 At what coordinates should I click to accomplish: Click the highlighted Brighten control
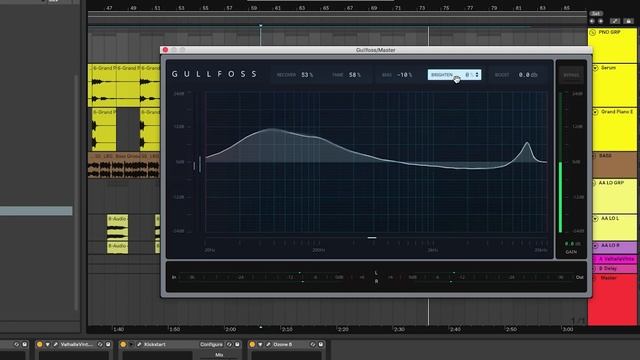[454, 75]
